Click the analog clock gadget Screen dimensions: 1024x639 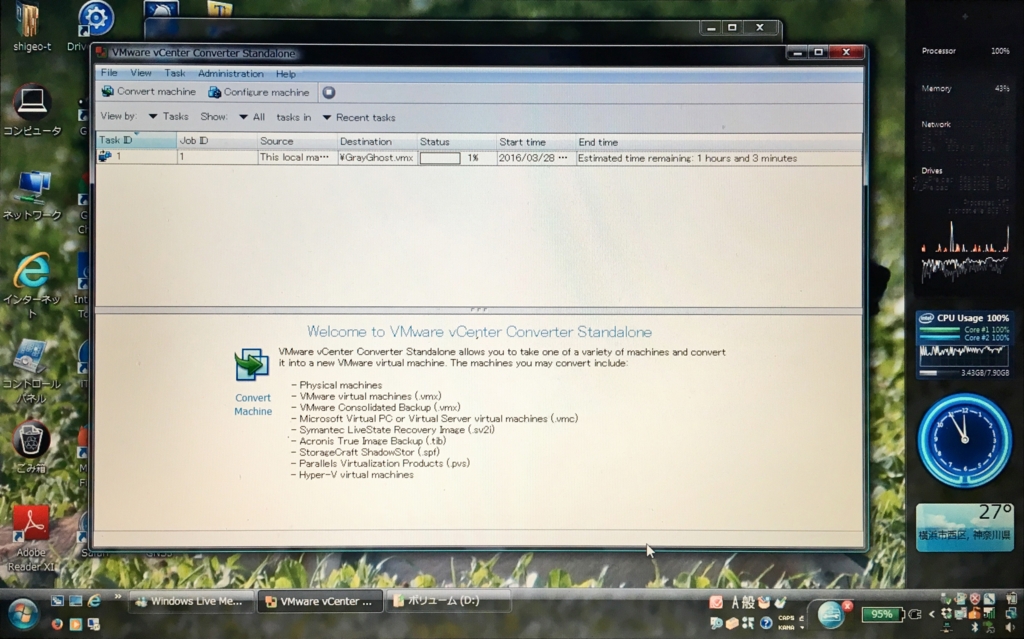[965, 439]
